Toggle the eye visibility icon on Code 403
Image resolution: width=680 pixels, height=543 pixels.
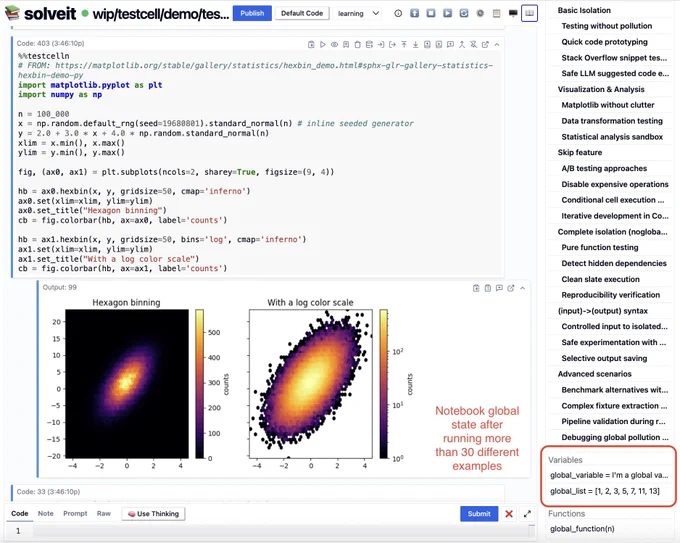click(x=334, y=44)
